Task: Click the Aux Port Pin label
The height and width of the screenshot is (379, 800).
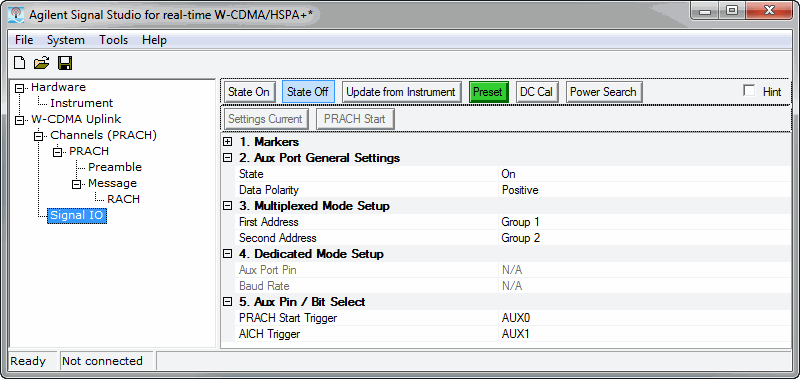Action: click(x=267, y=270)
